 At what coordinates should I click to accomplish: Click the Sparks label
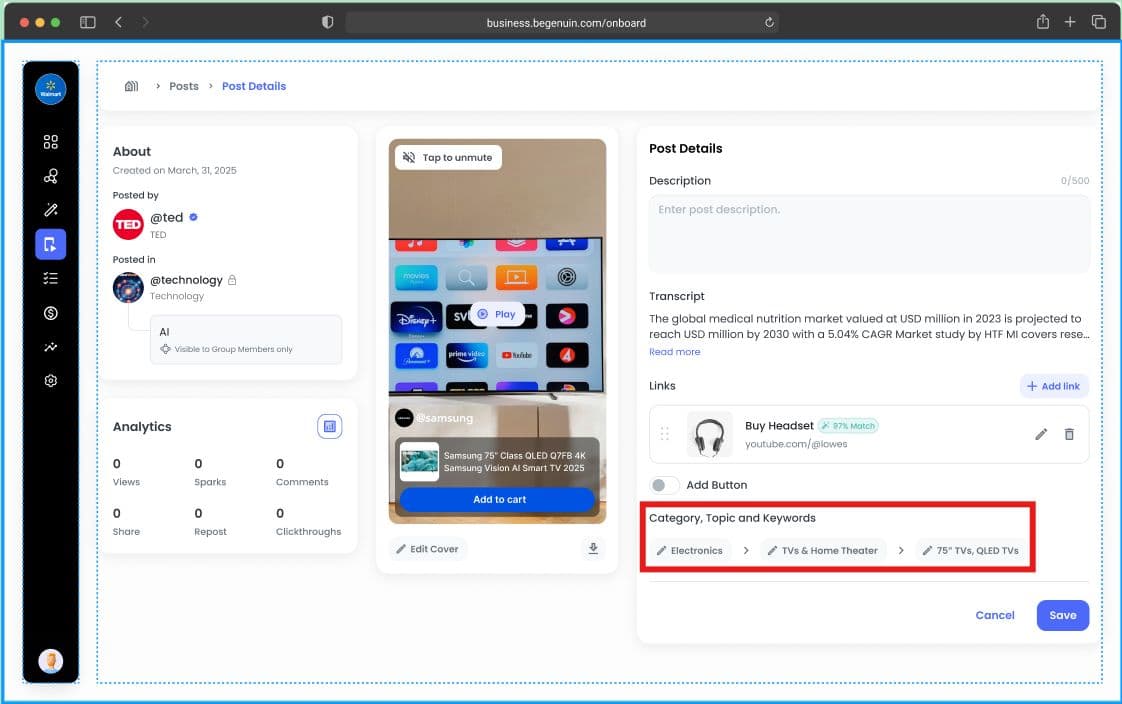tap(210, 482)
